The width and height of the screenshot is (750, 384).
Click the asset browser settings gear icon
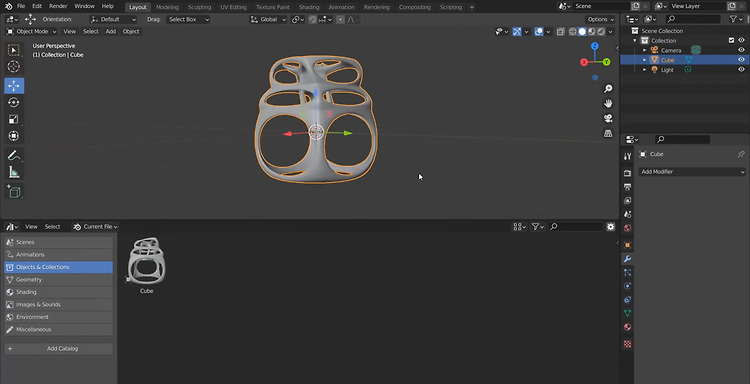pos(610,227)
